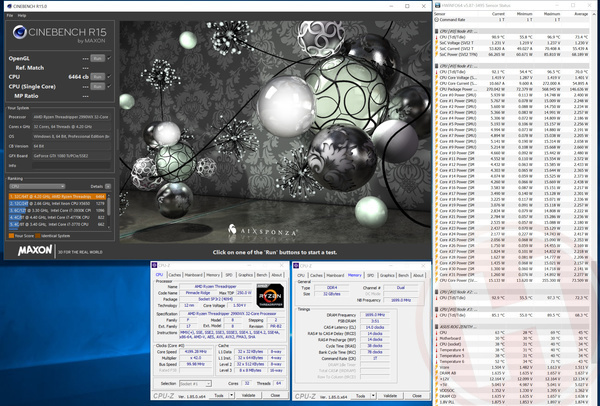Click the Command Rate clock icon in HWiNFO

[x=437, y=20]
